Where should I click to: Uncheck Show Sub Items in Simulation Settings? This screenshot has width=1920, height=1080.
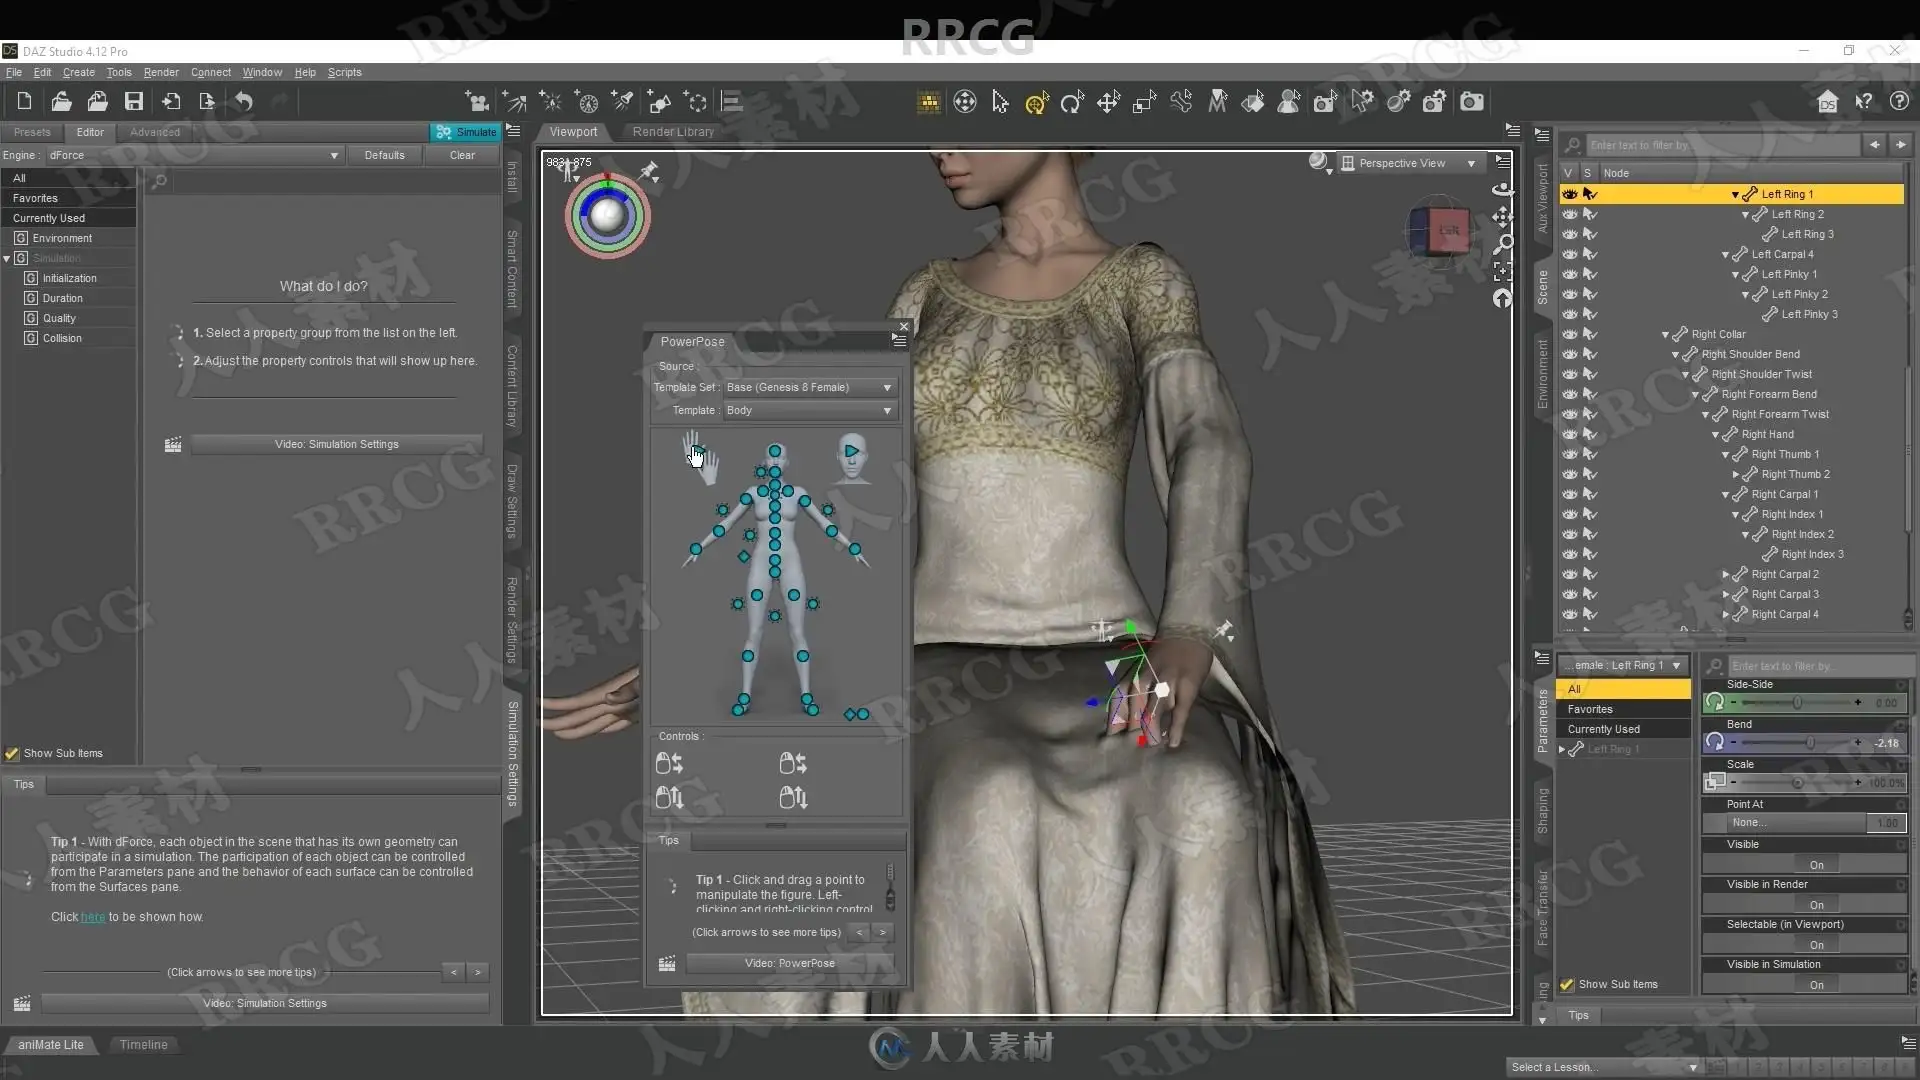pyautogui.click(x=13, y=753)
